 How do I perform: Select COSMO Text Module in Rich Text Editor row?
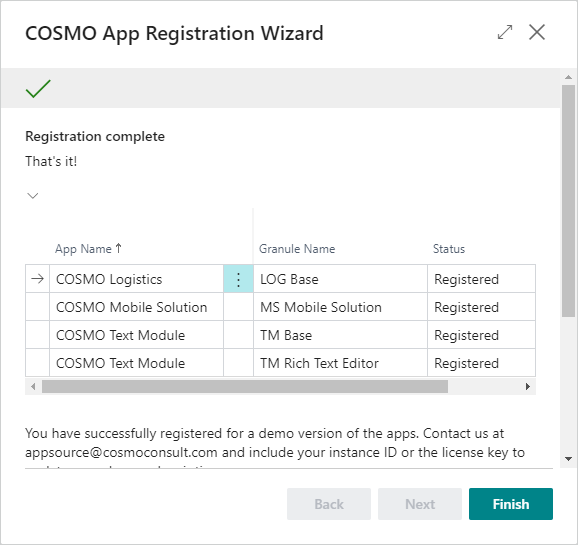tap(136, 363)
